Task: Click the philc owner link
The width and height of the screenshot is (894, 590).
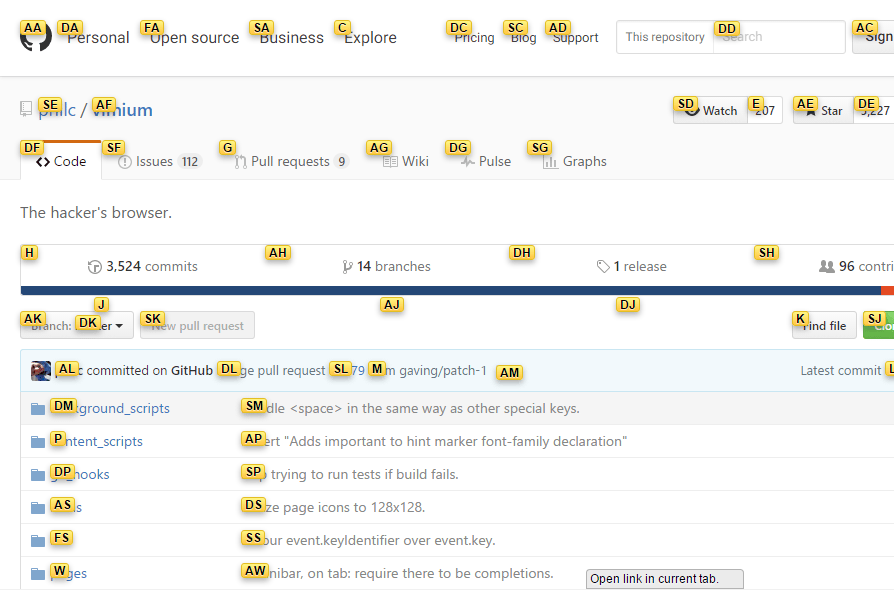Action: (x=57, y=109)
